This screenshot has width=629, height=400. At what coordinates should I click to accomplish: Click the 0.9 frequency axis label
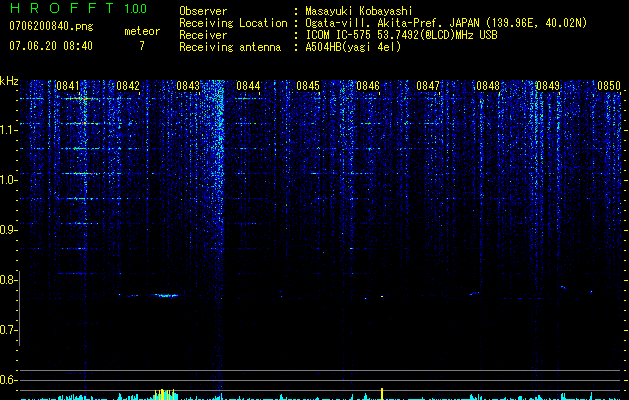tap(8, 230)
